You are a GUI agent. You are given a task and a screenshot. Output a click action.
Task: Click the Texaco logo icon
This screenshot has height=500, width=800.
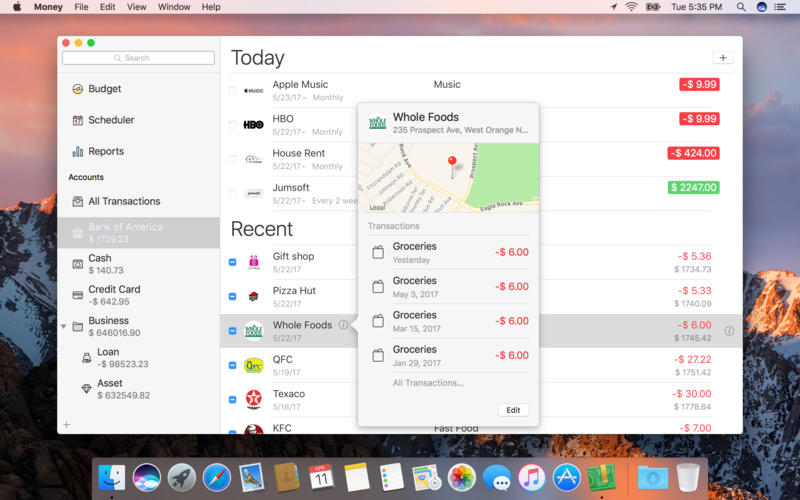(254, 399)
